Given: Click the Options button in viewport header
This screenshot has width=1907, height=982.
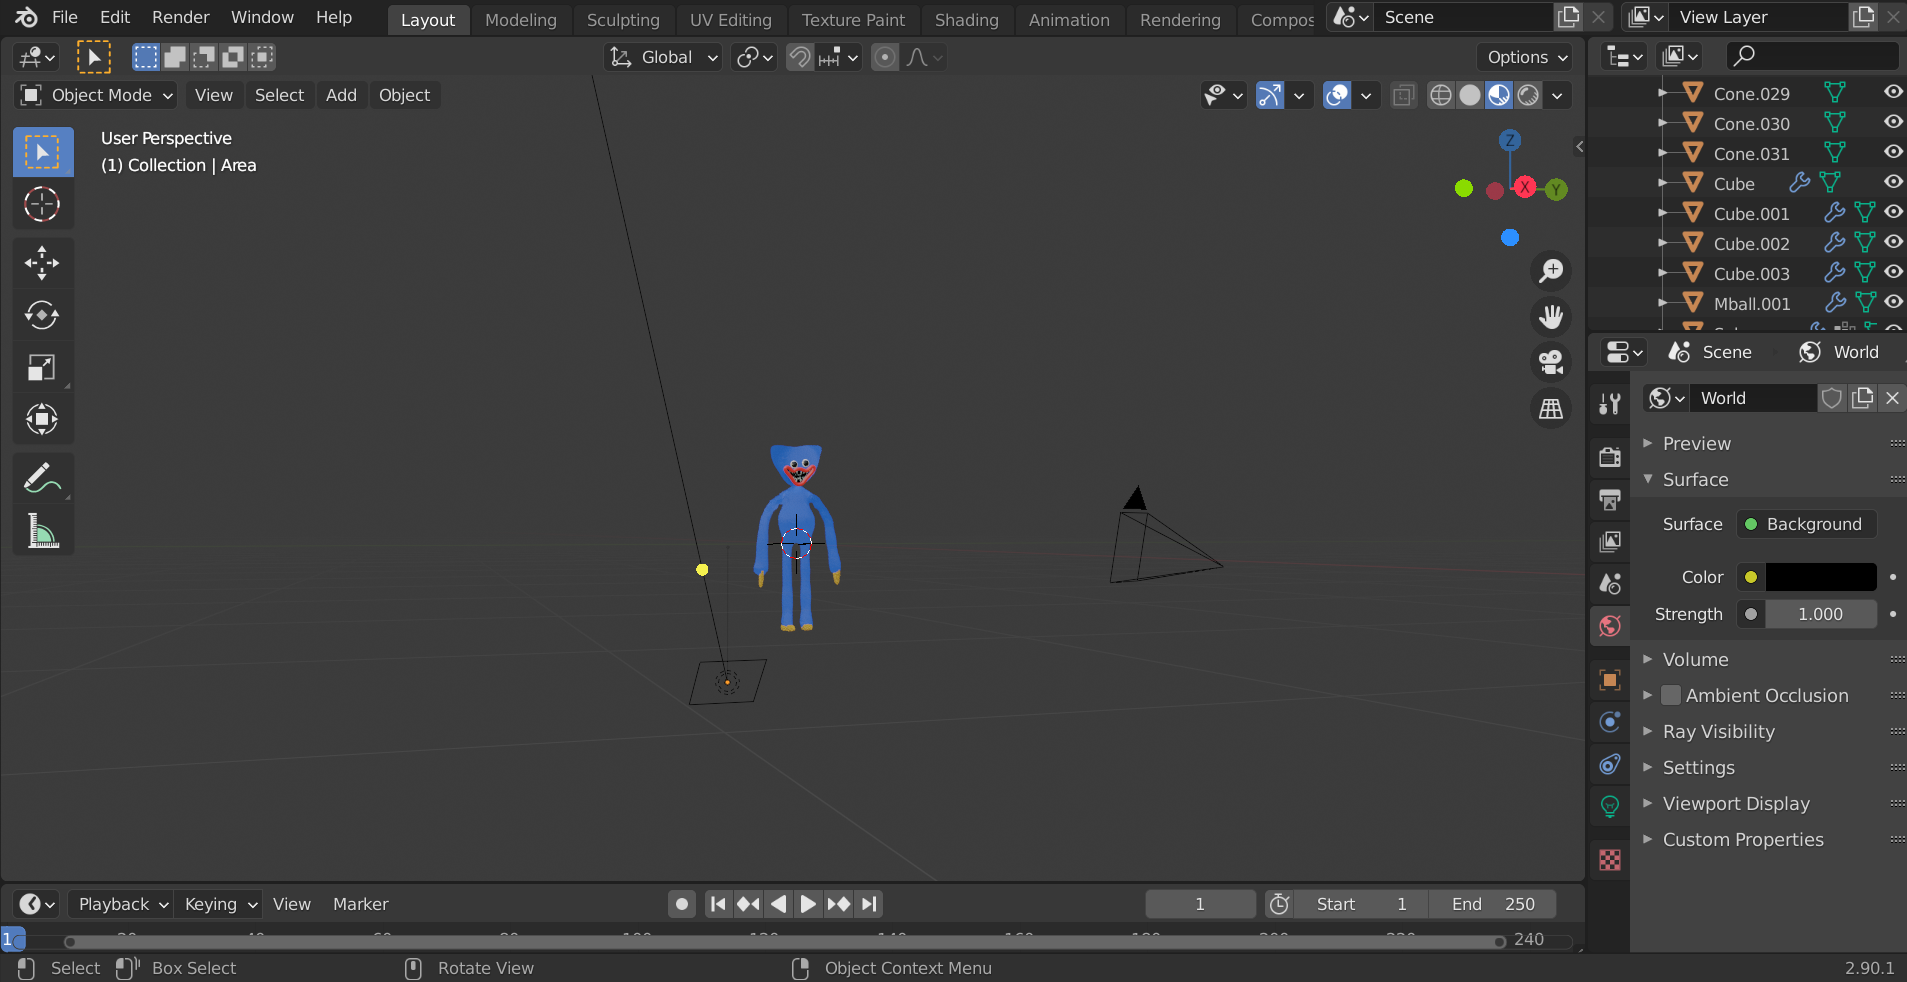Looking at the screenshot, I should [x=1523, y=57].
